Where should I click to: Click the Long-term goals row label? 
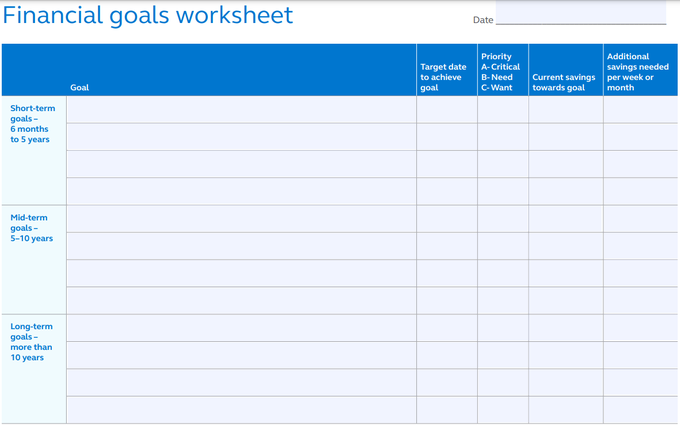coord(32,342)
